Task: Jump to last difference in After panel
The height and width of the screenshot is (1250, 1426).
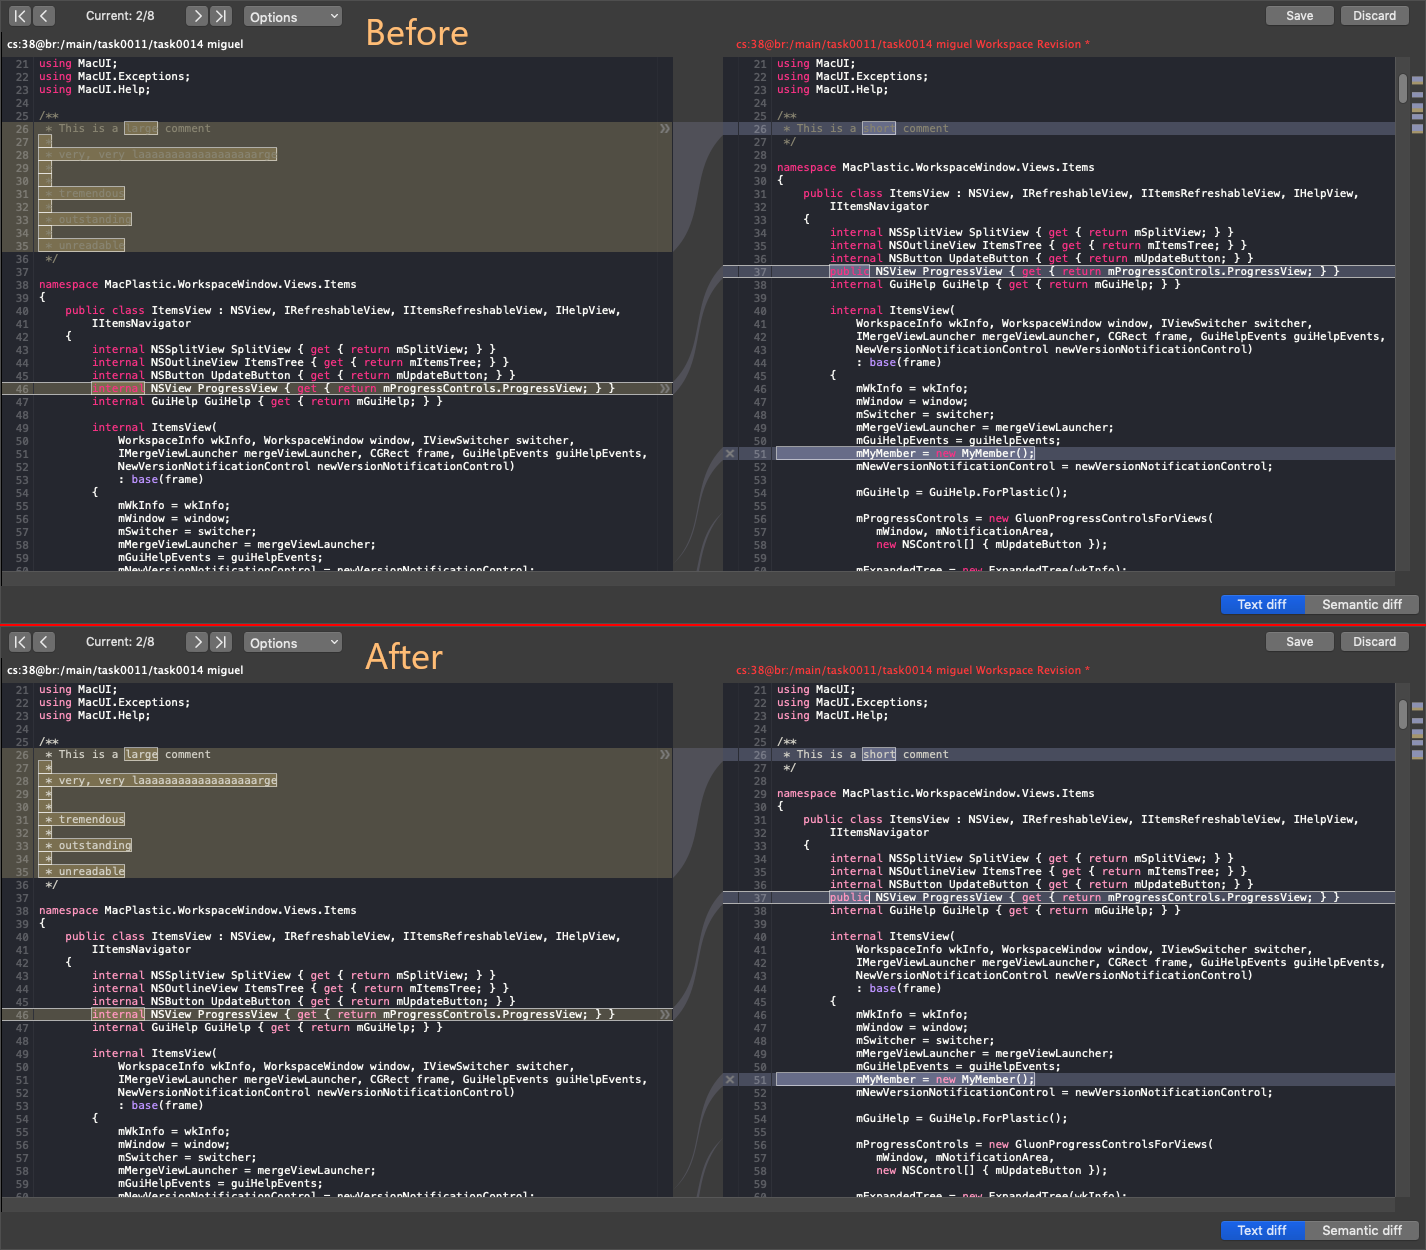Action: coord(221,642)
